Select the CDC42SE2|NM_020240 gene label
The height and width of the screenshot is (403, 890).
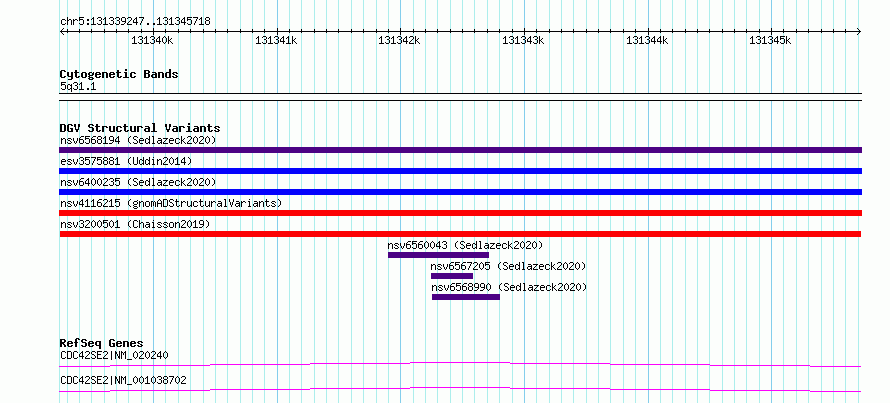point(114,355)
